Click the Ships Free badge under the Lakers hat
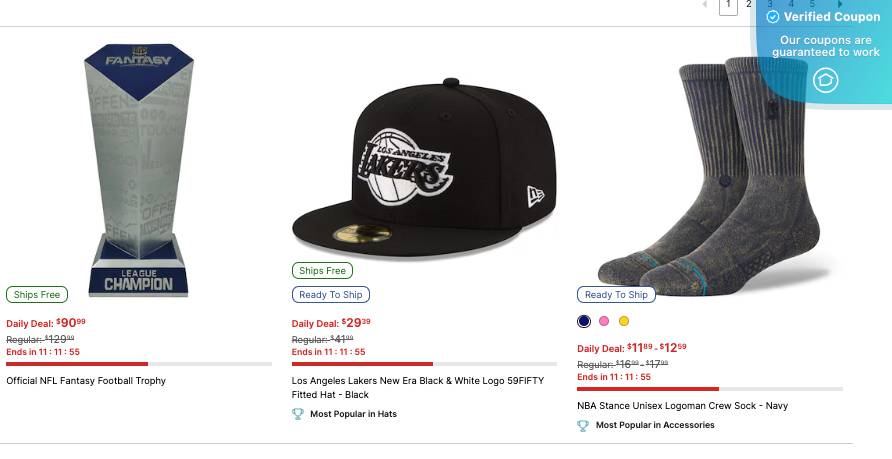 click(x=322, y=271)
